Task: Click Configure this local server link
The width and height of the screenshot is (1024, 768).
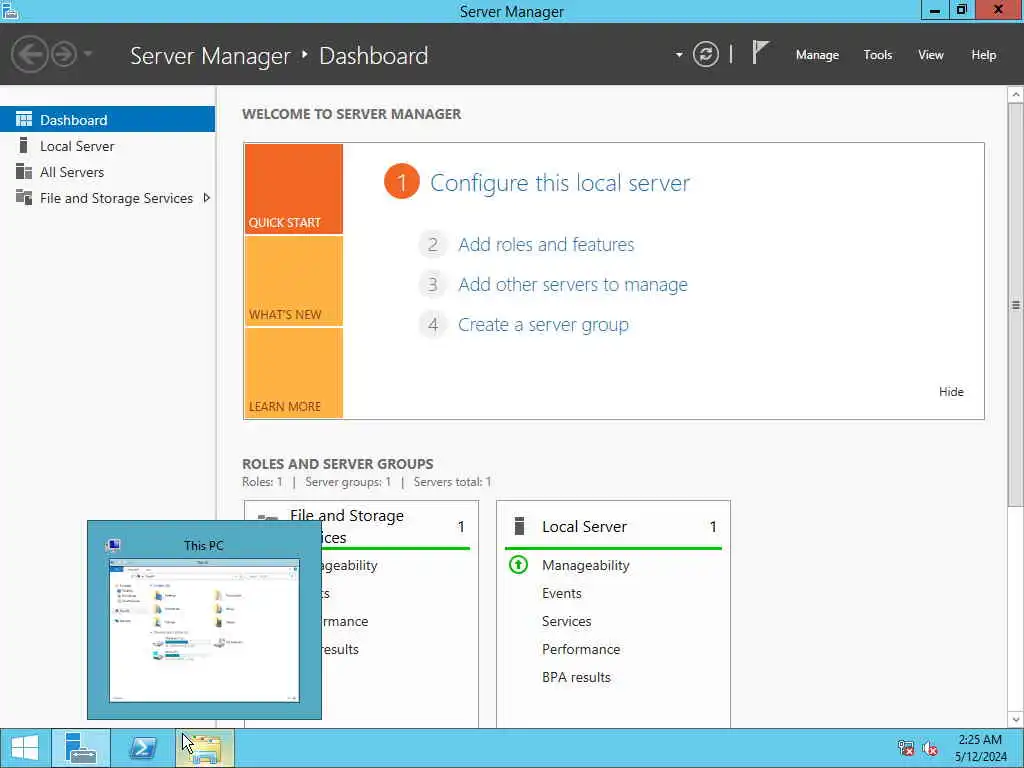Action: point(560,183)
